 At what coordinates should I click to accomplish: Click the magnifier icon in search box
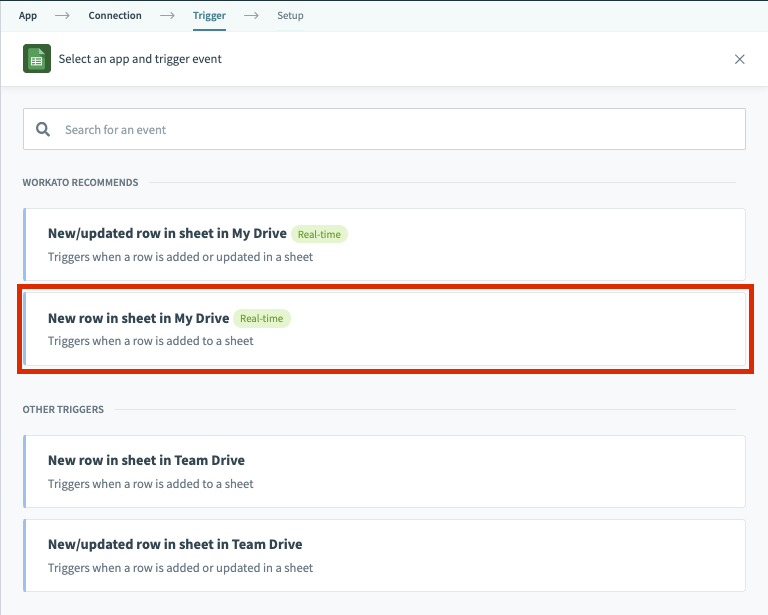pyautogui.click(x=43, y=129)
